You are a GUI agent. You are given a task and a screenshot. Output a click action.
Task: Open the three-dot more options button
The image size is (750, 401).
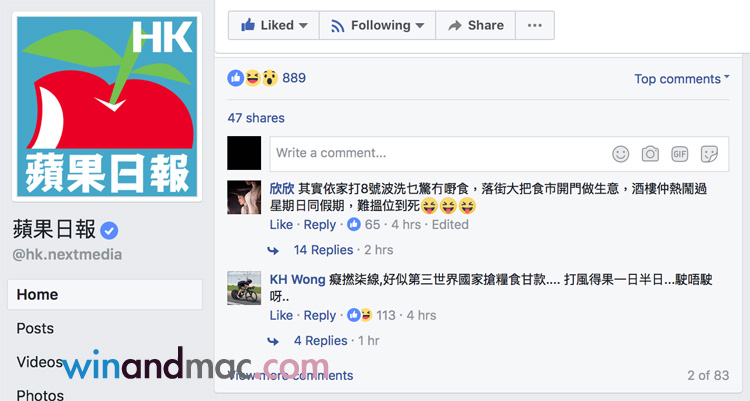tap(535, 25)
